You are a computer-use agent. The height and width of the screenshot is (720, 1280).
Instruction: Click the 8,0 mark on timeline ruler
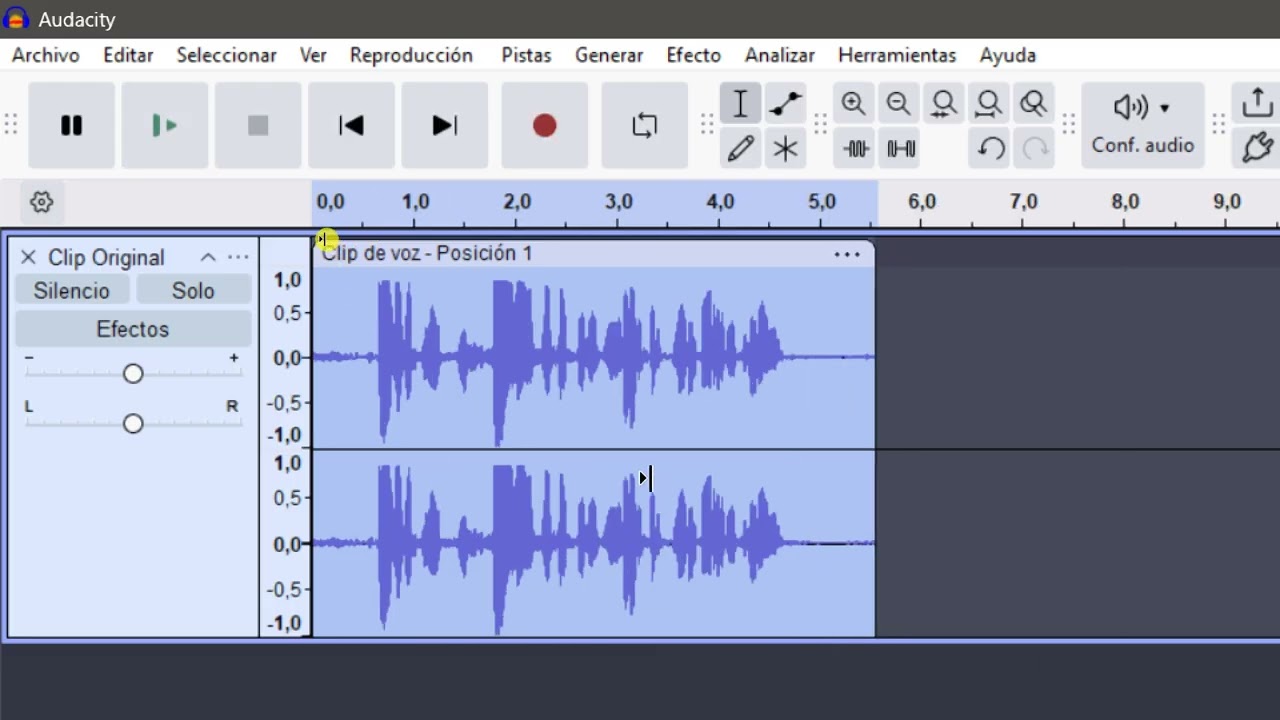pos(1125,202)
